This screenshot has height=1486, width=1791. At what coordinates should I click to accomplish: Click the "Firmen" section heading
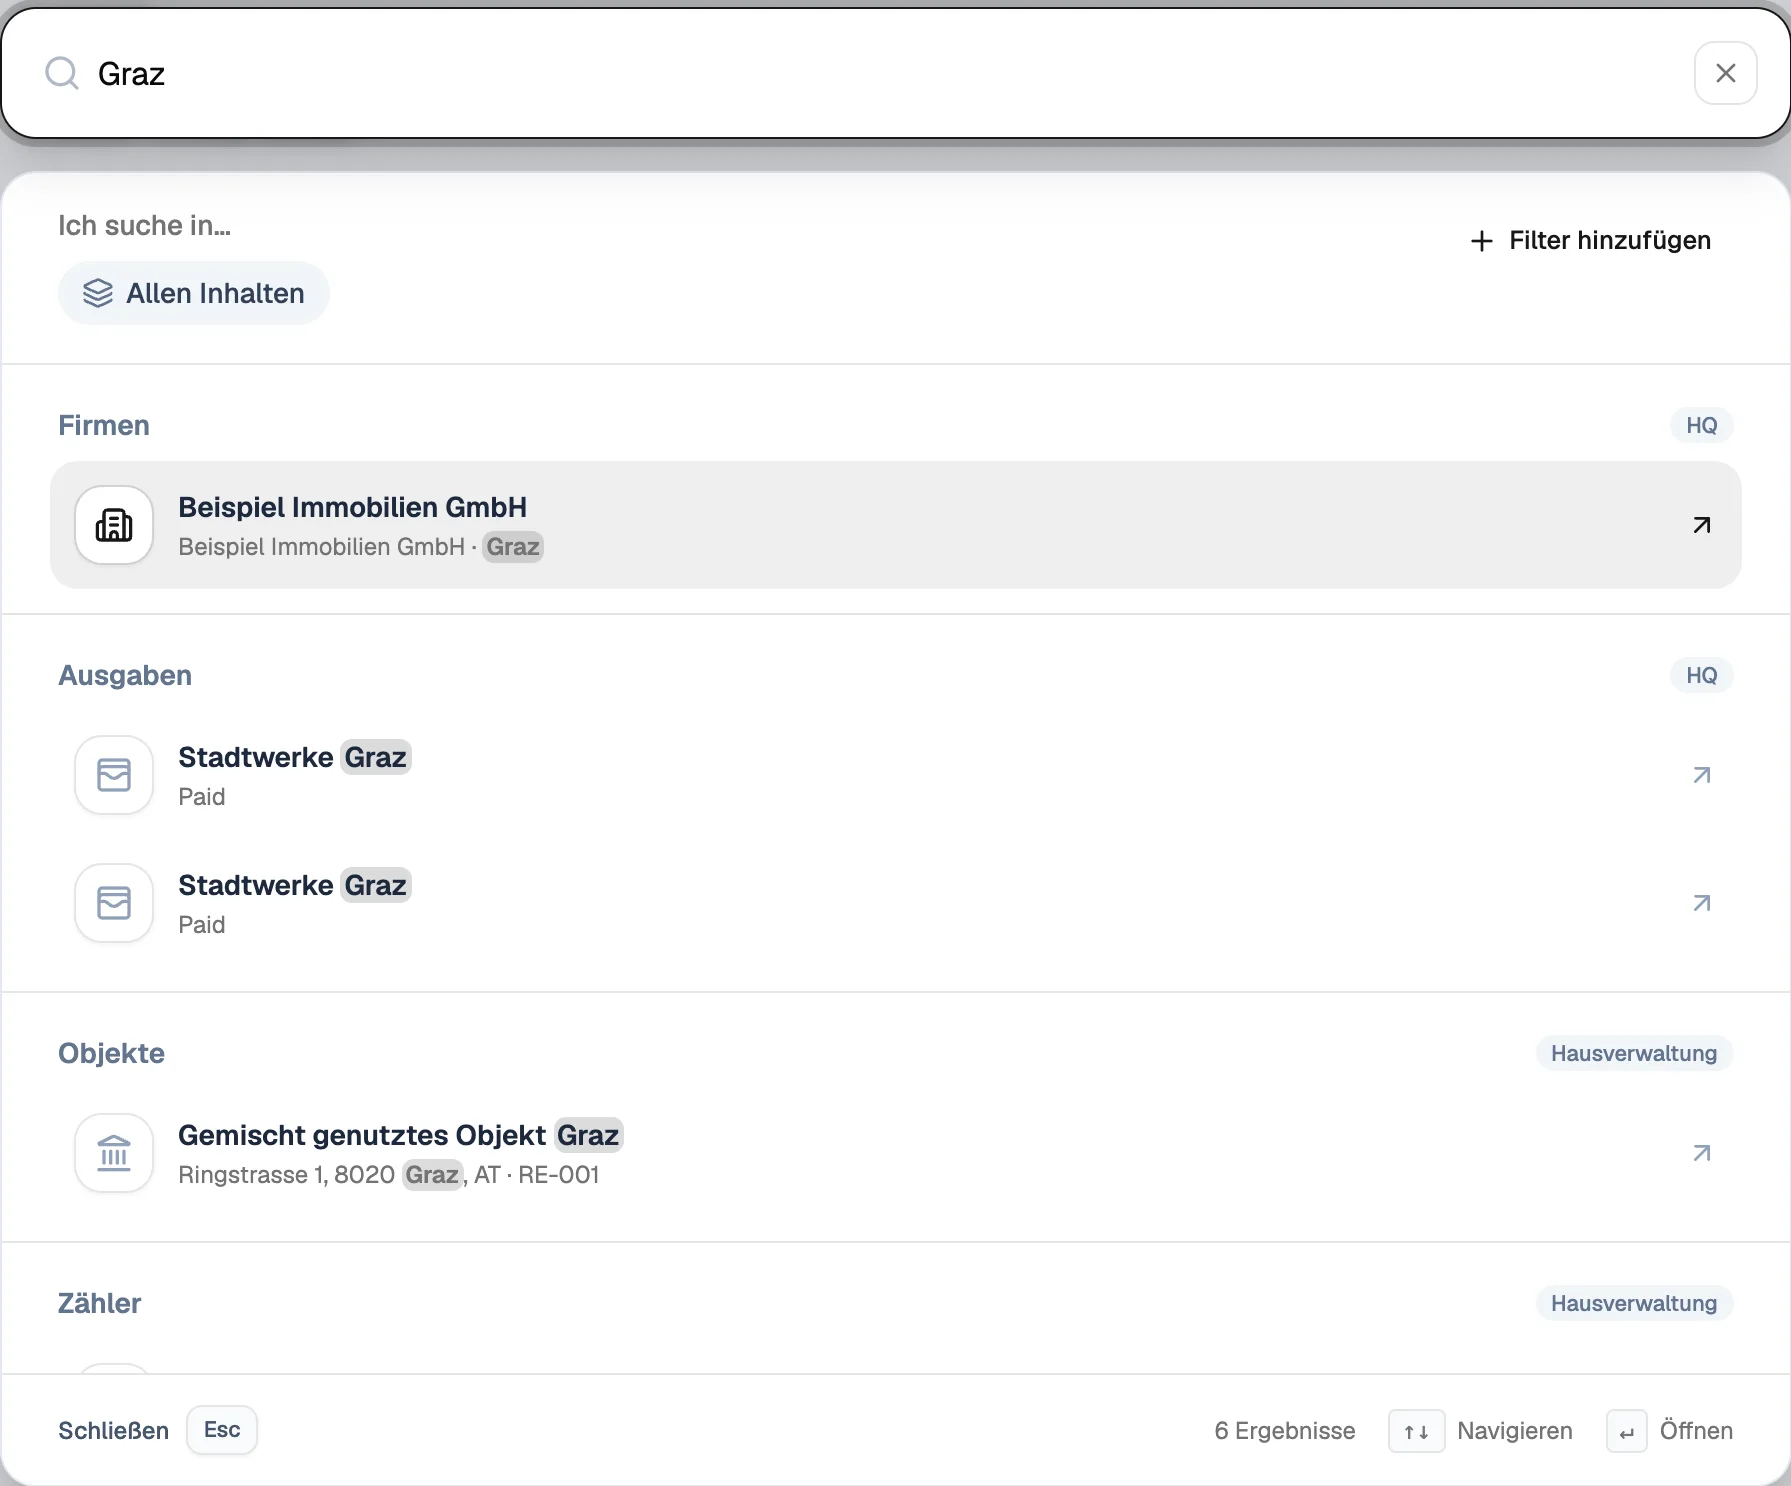pyautogui.click(x=104, y=425)
